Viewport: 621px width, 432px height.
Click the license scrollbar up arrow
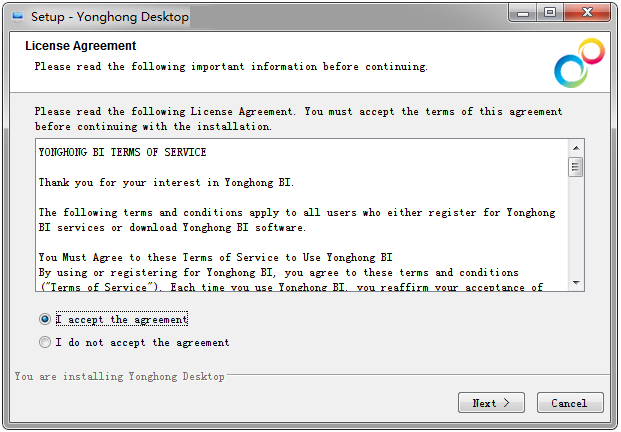576,147
